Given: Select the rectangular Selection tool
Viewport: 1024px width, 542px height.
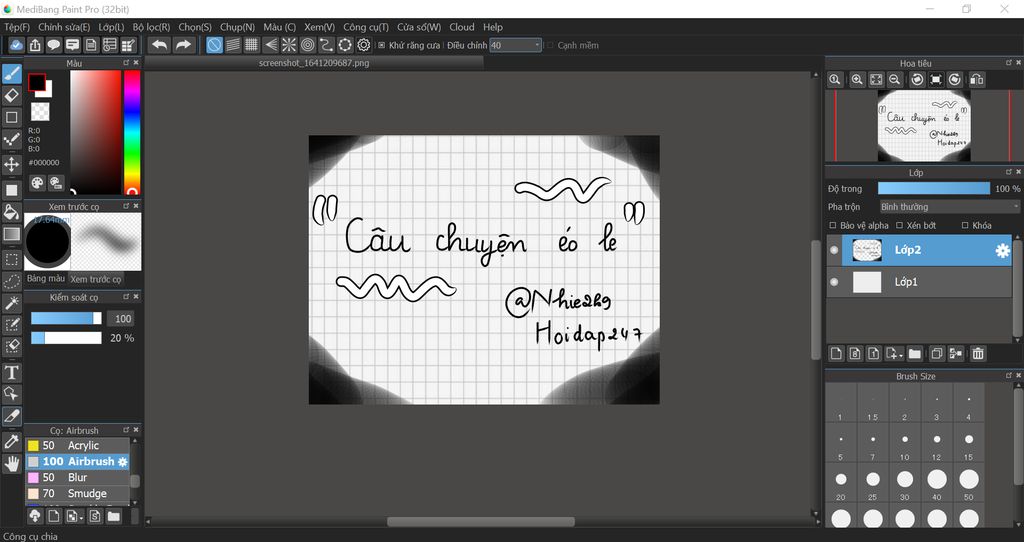Looking at the screenshot, I should pyautogui.click(x=12, y=259).
